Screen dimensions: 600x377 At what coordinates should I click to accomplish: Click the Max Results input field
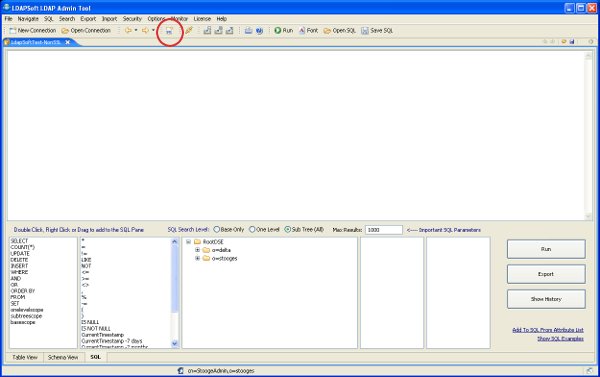pyautogui.click(x=384, y=230)
